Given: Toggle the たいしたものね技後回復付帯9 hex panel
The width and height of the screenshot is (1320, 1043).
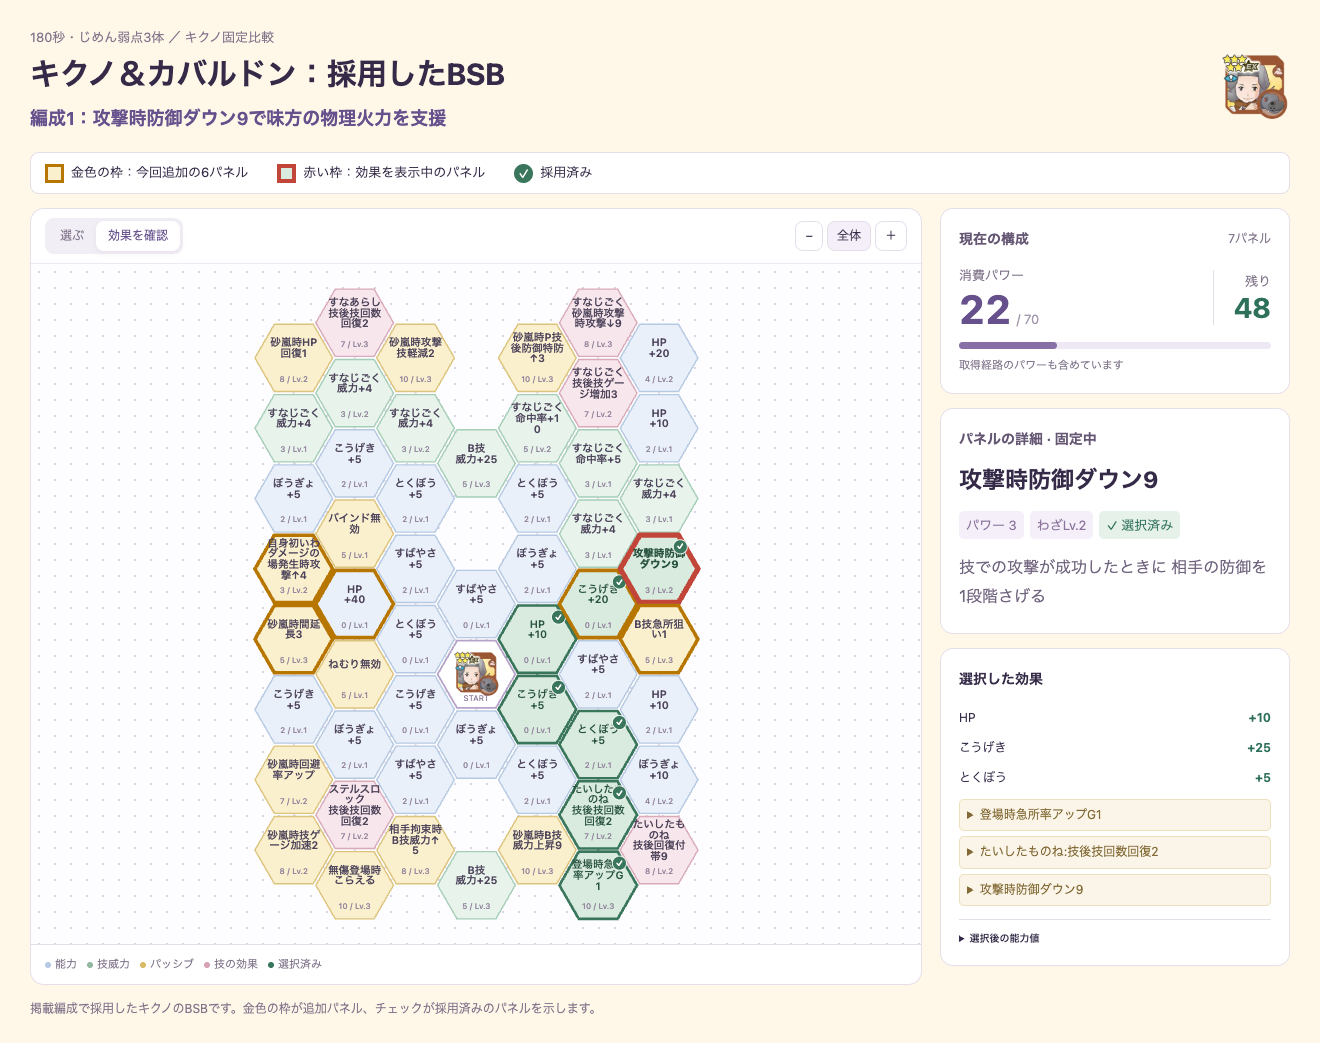Looking at the screenshot, I should (x=659, y=850).
